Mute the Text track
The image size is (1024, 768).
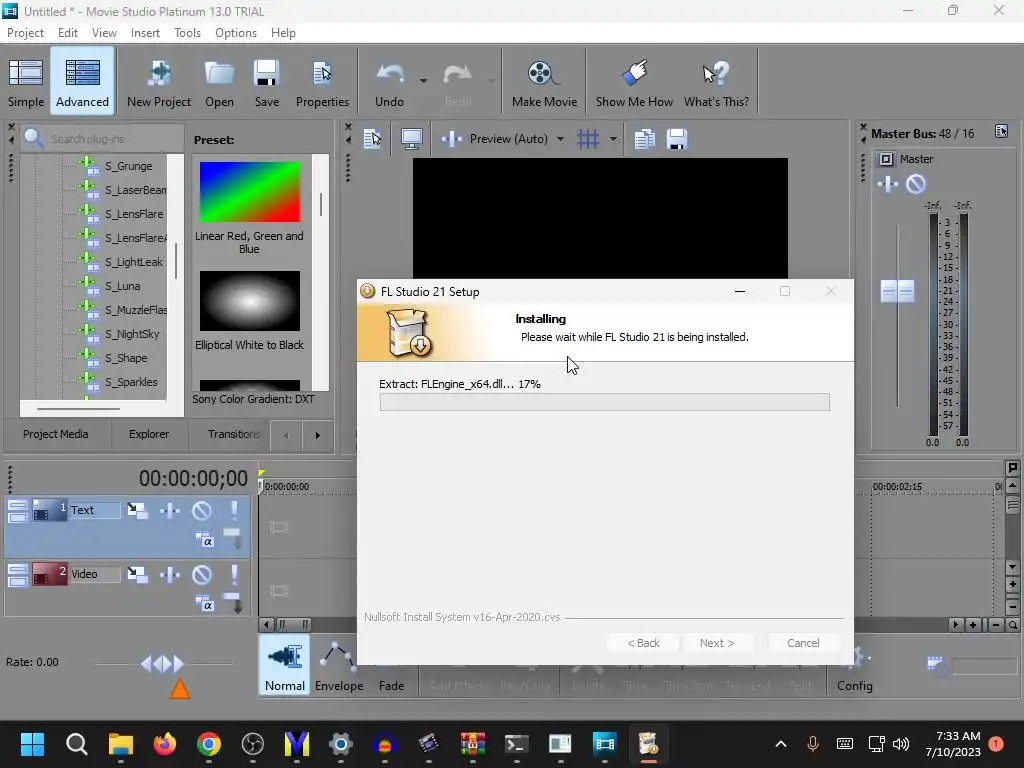(x=202, y=510)
